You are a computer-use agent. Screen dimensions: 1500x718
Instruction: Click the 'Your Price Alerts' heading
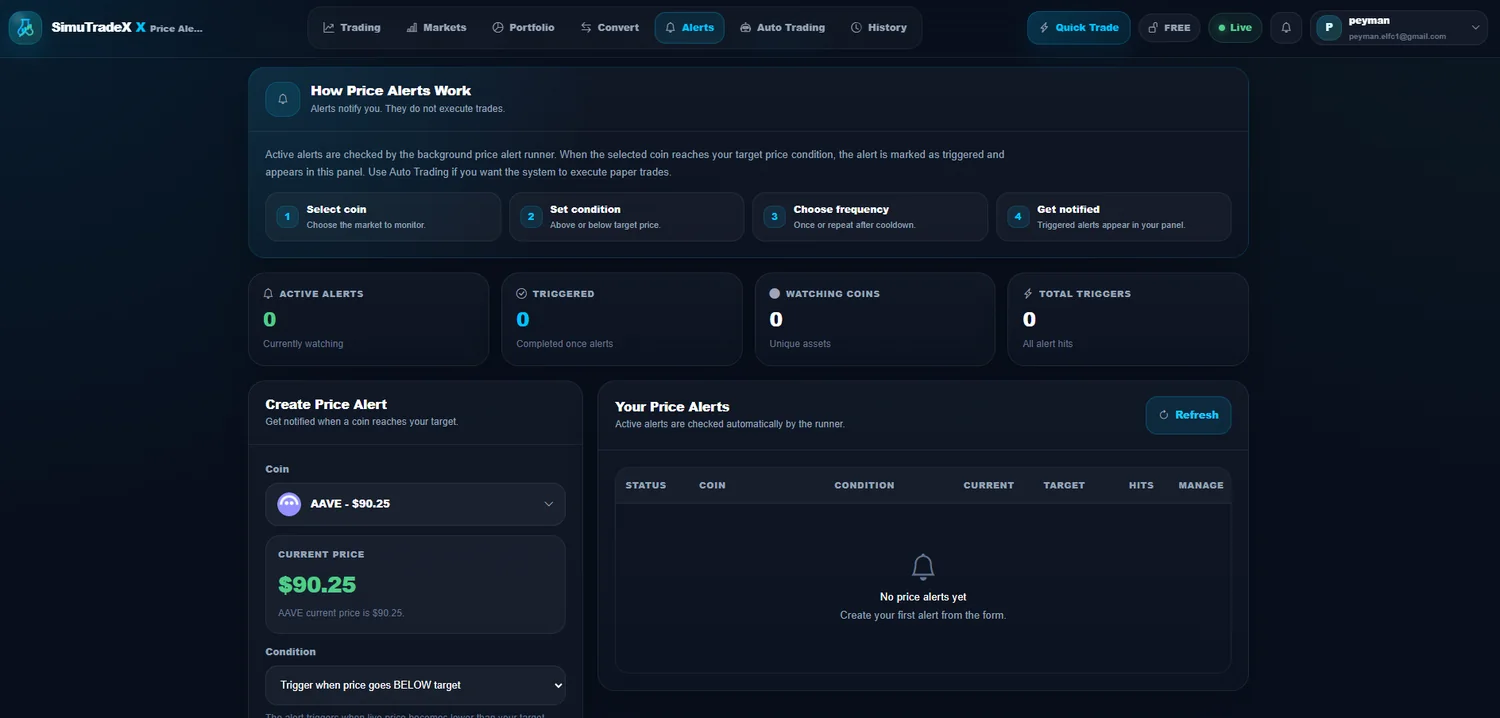[x=672, y=407]
